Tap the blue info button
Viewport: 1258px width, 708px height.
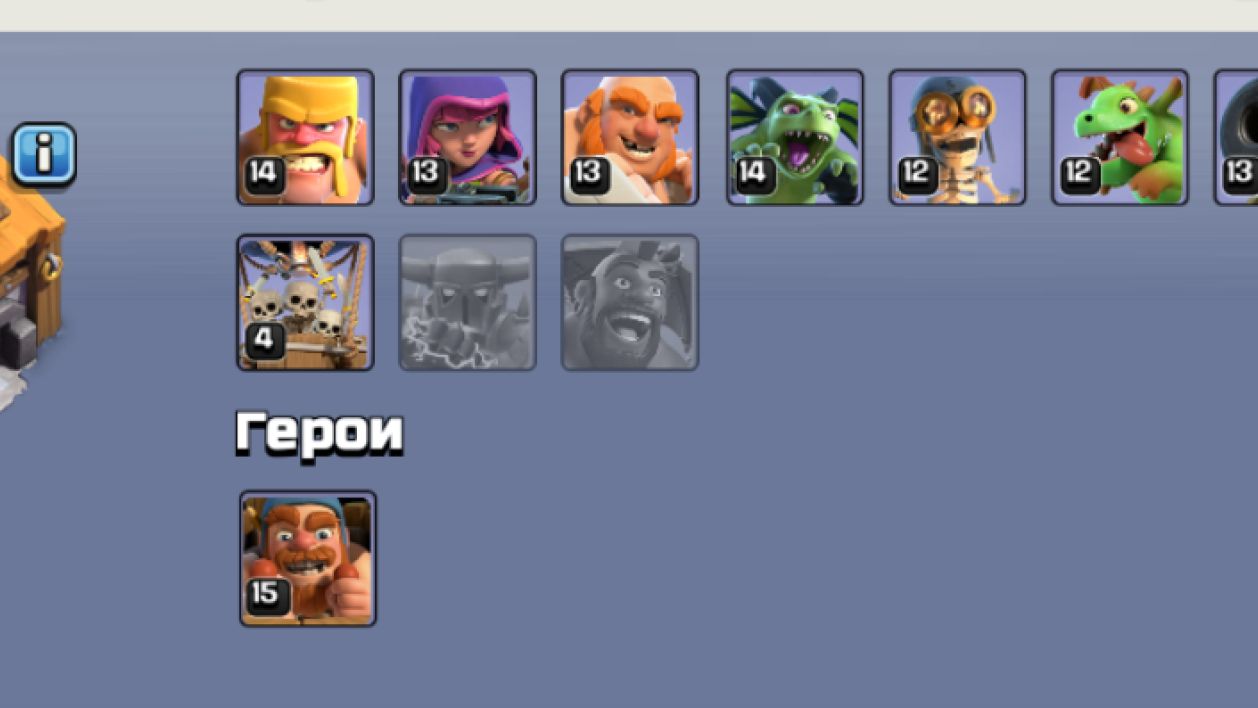click(x=44, y=154)
